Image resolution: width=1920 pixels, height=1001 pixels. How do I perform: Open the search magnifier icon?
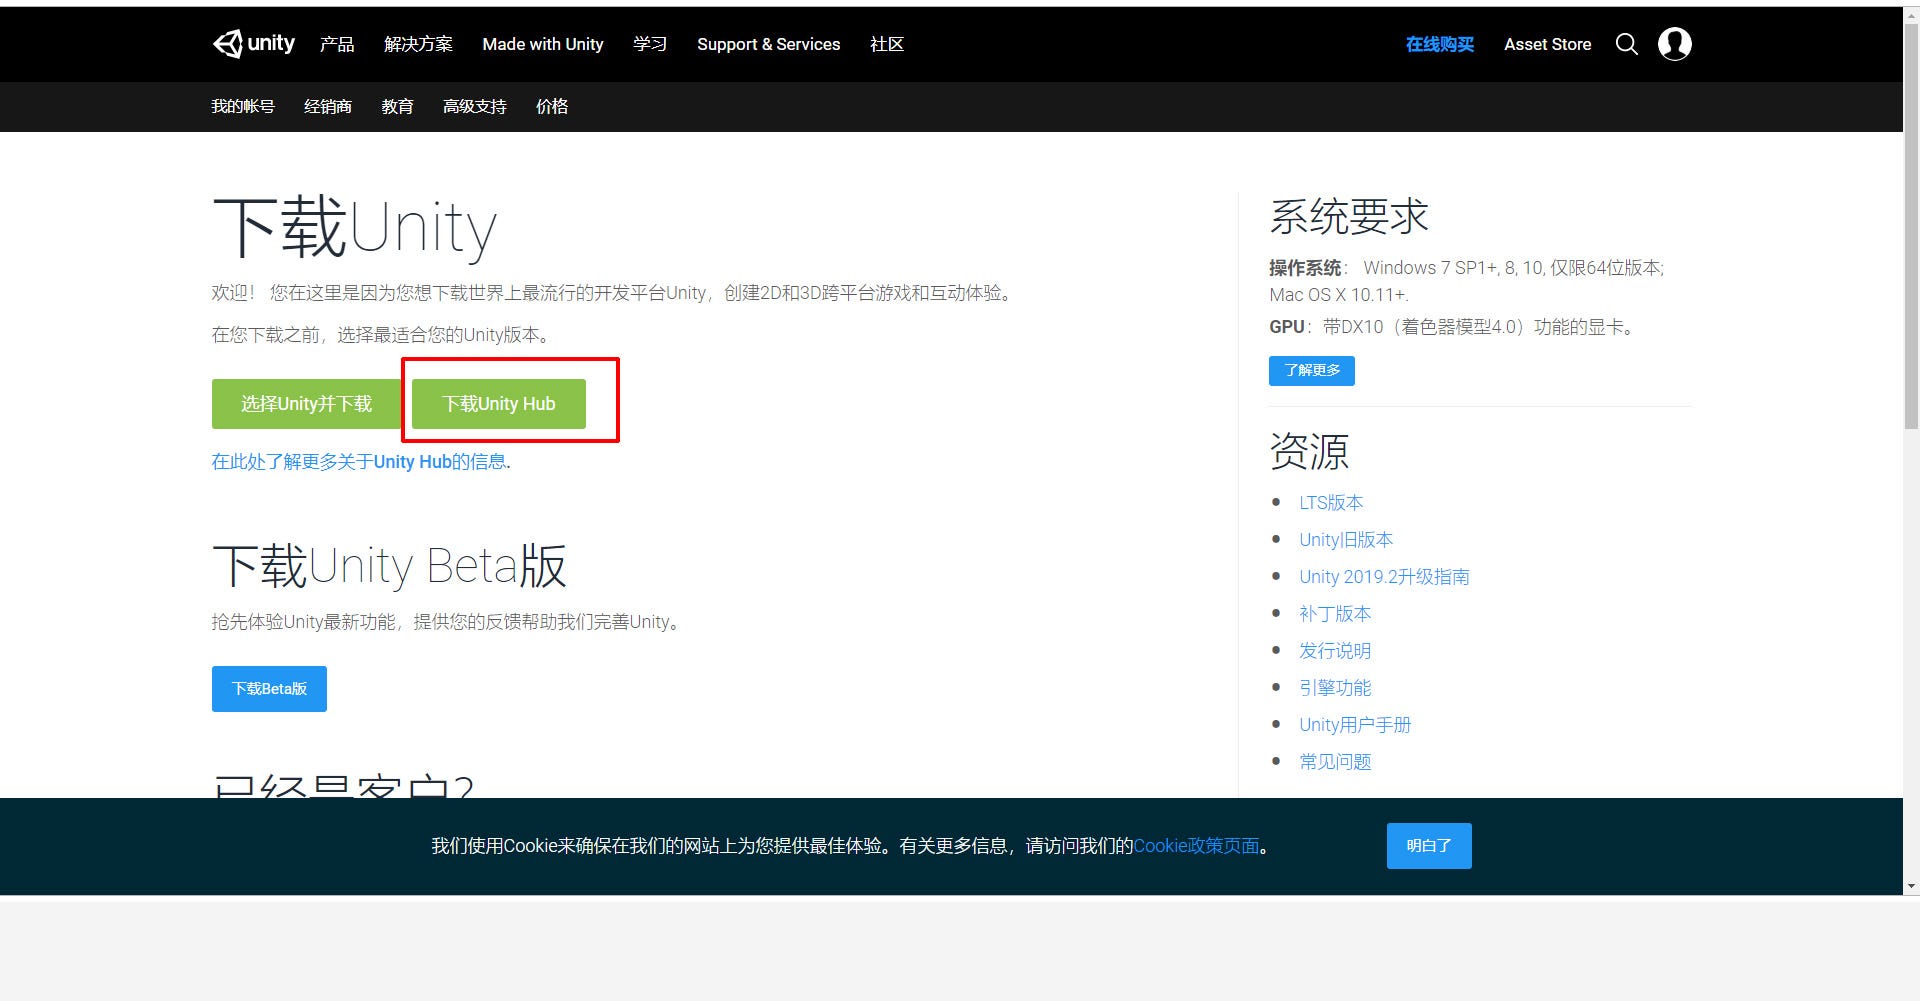[1627, 44]
